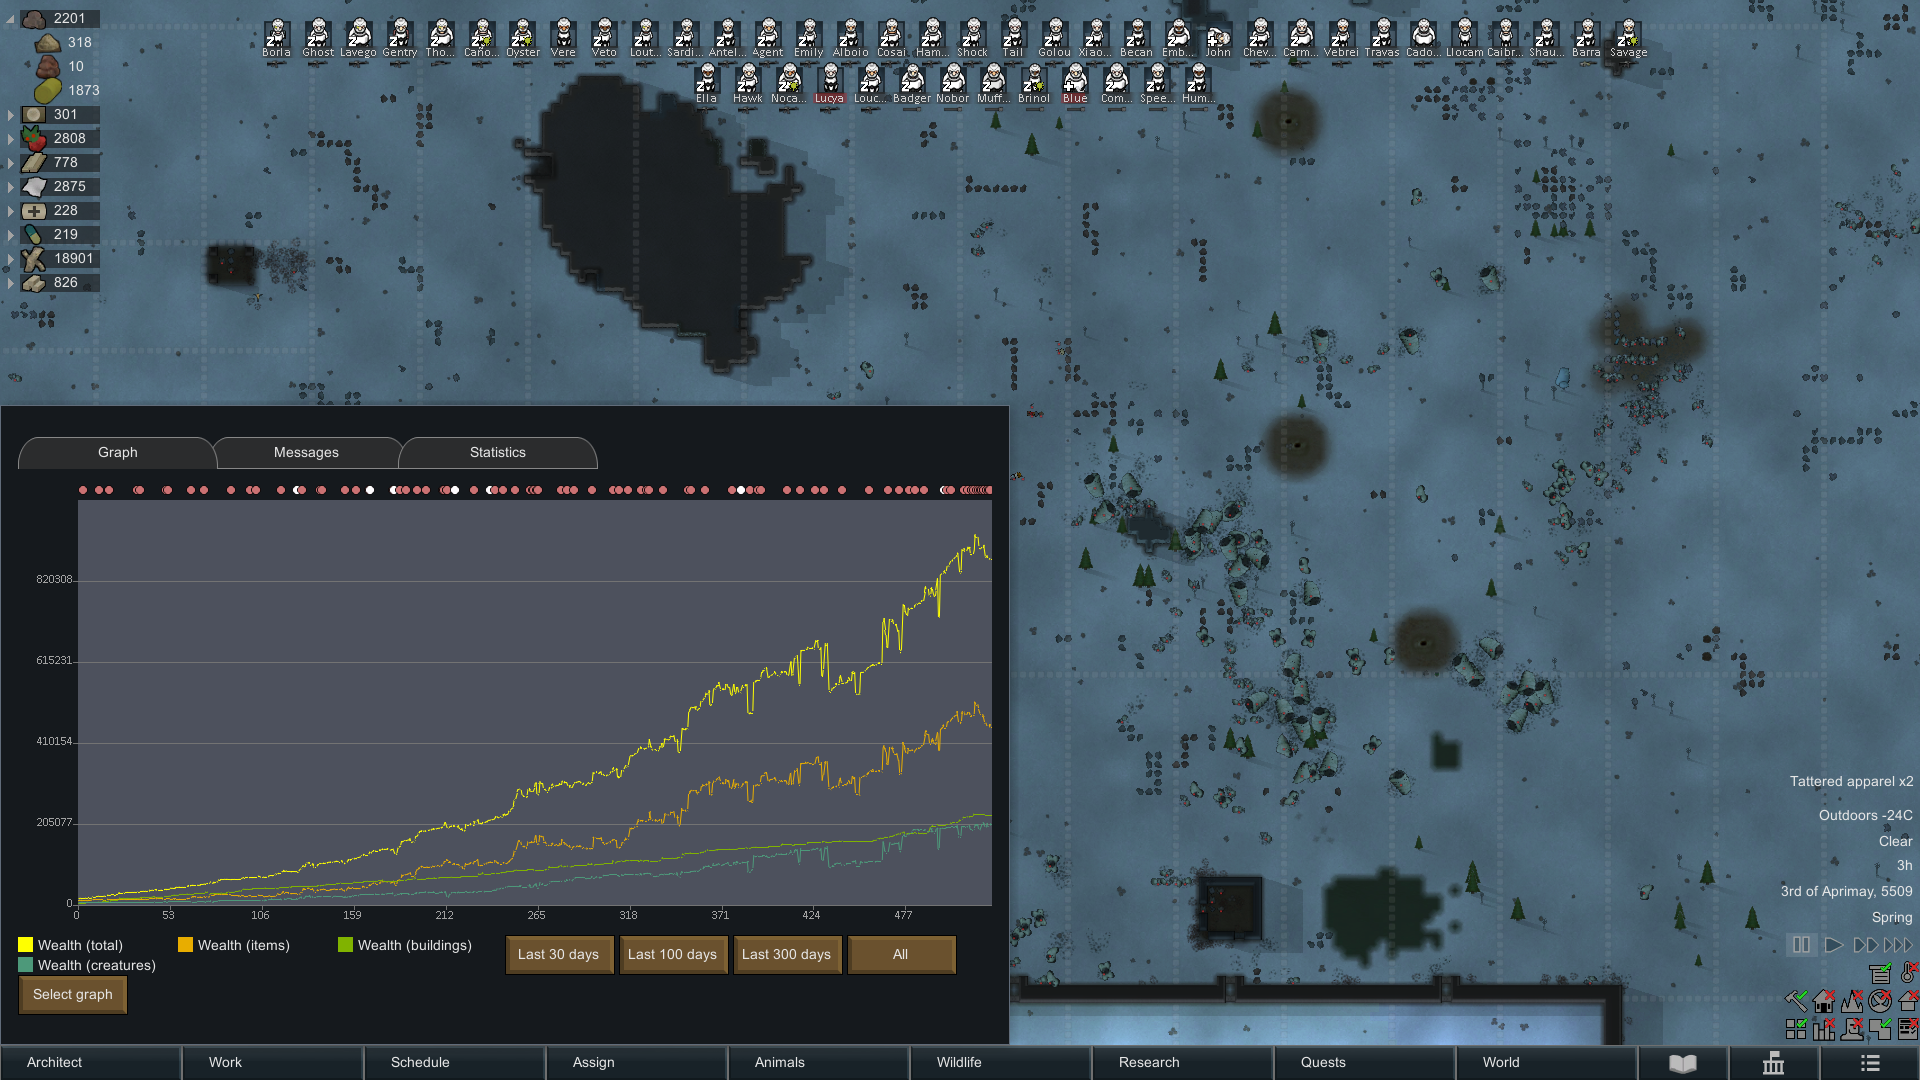This screenshot has height=1080, width=1920.
Task: Click the Last 30 days button
Action: (x=558, y=954)
